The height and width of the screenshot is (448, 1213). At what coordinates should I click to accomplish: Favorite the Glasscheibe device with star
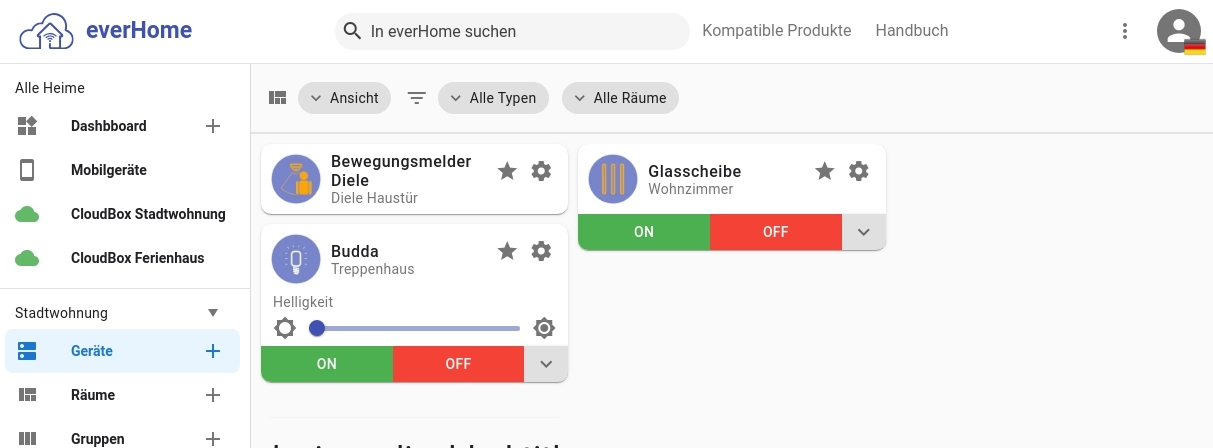[x=825, y=171]
